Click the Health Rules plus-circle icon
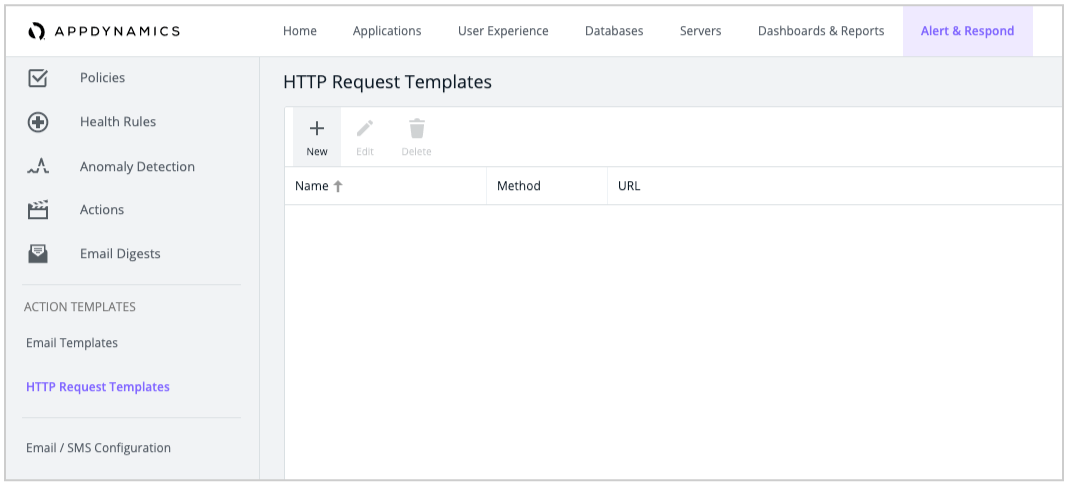Viewport: 1068px width, 485px height. (37, 122)
